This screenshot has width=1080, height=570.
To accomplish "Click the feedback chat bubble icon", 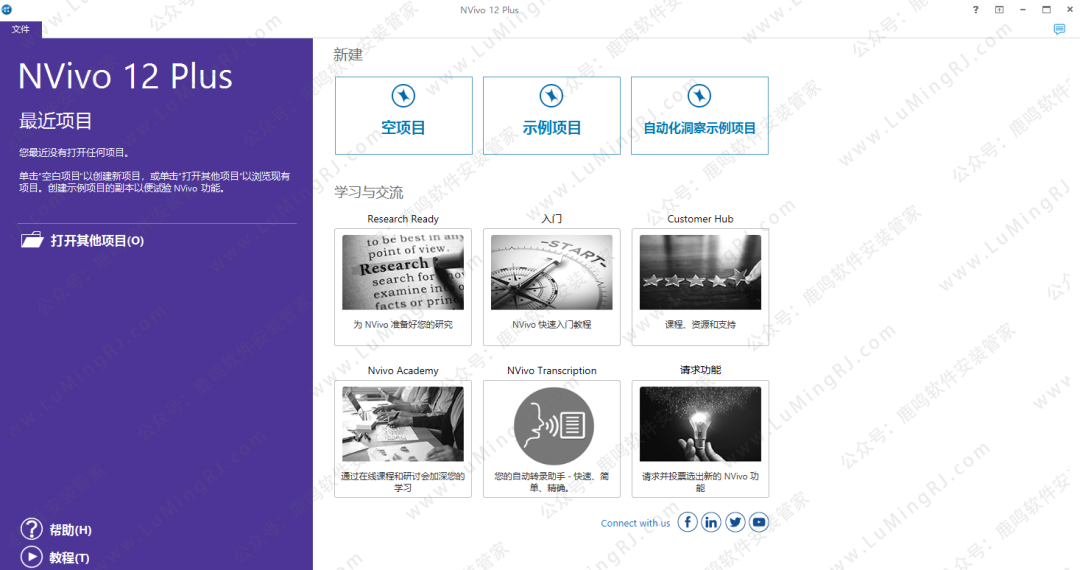I will pyautogui.click(x=1059, y=30).
